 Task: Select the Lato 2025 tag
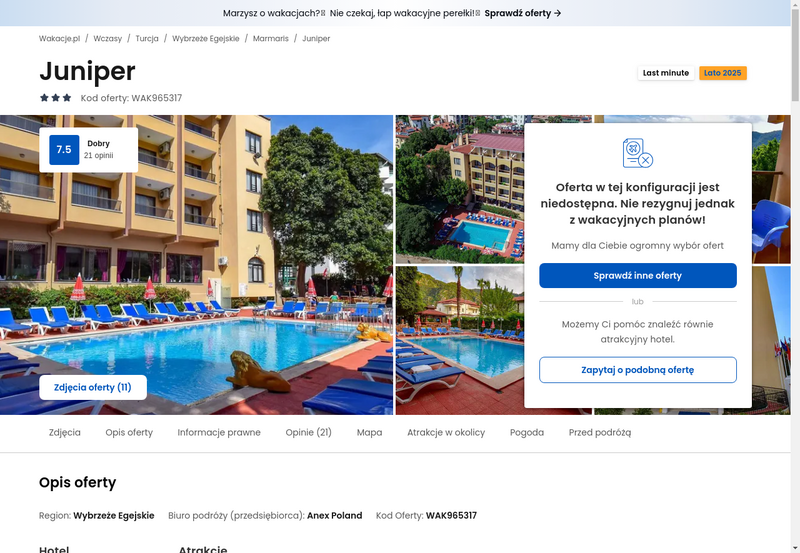coord(722,73)
